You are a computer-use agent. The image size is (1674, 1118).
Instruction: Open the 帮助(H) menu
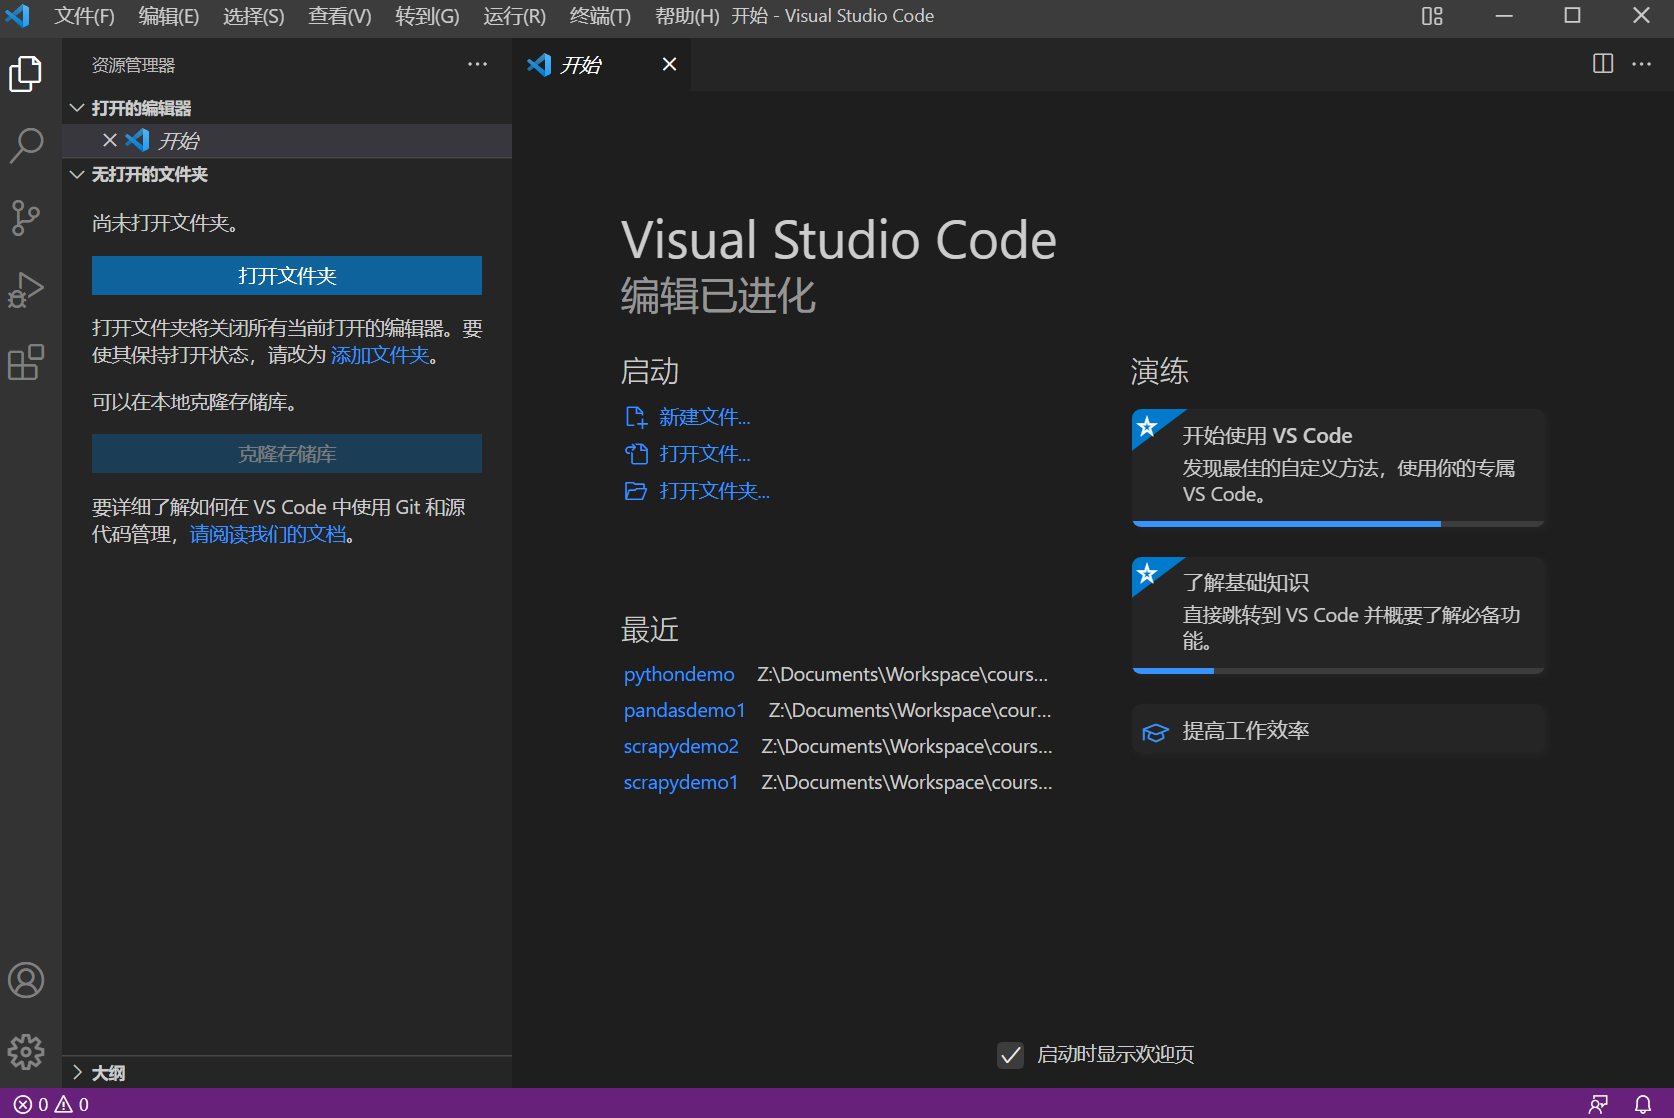(687, 16)
